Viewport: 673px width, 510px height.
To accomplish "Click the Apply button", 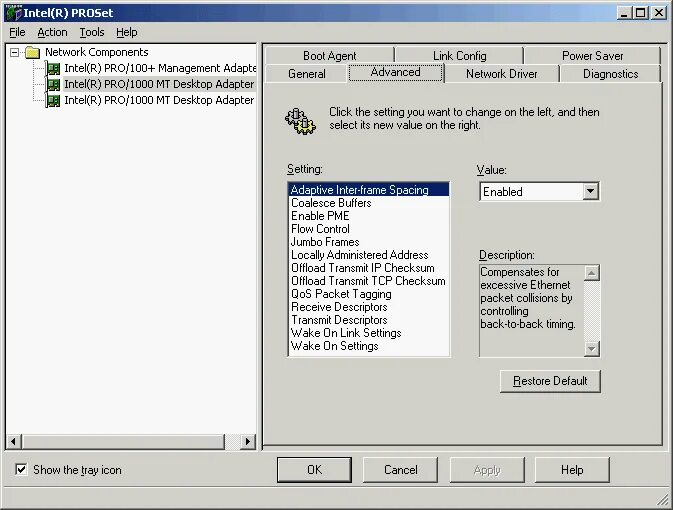I will point(487,470).
